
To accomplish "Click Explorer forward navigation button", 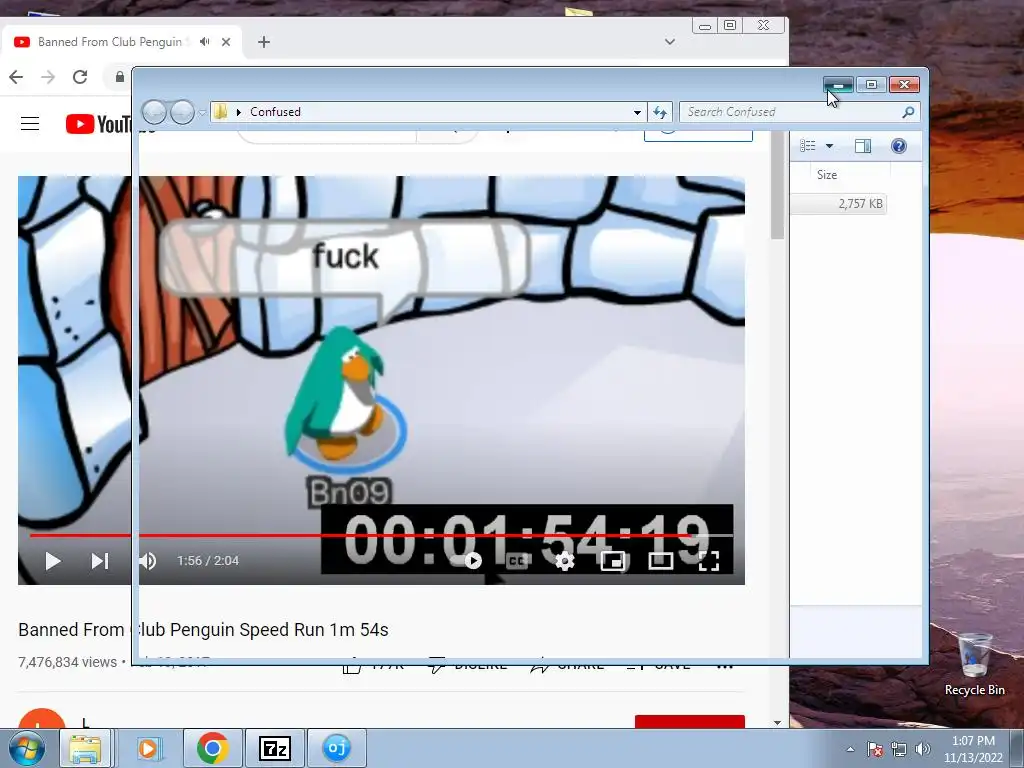I will click(x=182, y=112).
